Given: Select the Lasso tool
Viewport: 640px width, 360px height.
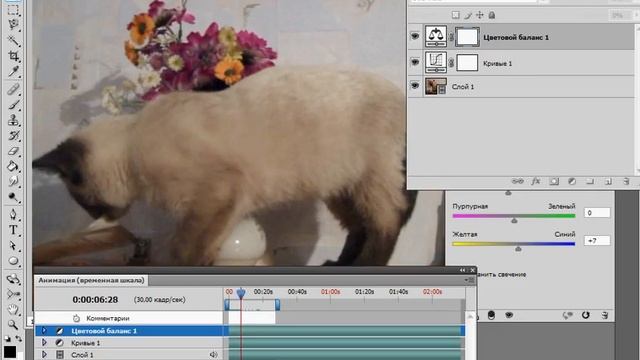Looking at the screenshot, I should (x=13, y=24).
